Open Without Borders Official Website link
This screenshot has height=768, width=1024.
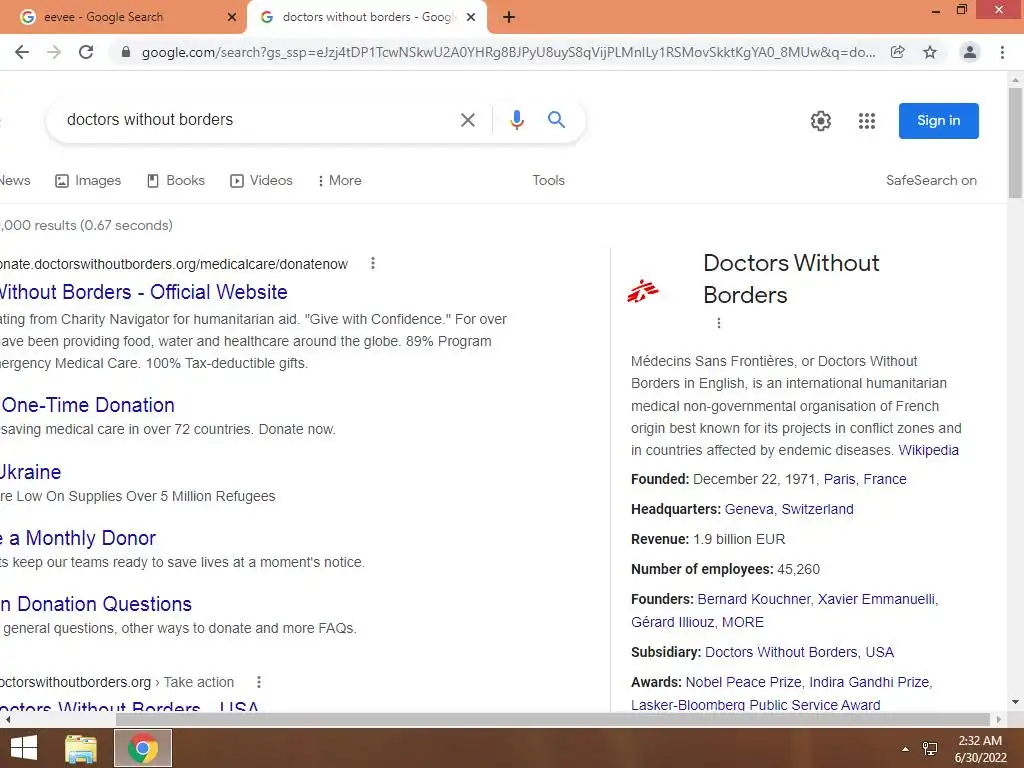coord(143,292)
